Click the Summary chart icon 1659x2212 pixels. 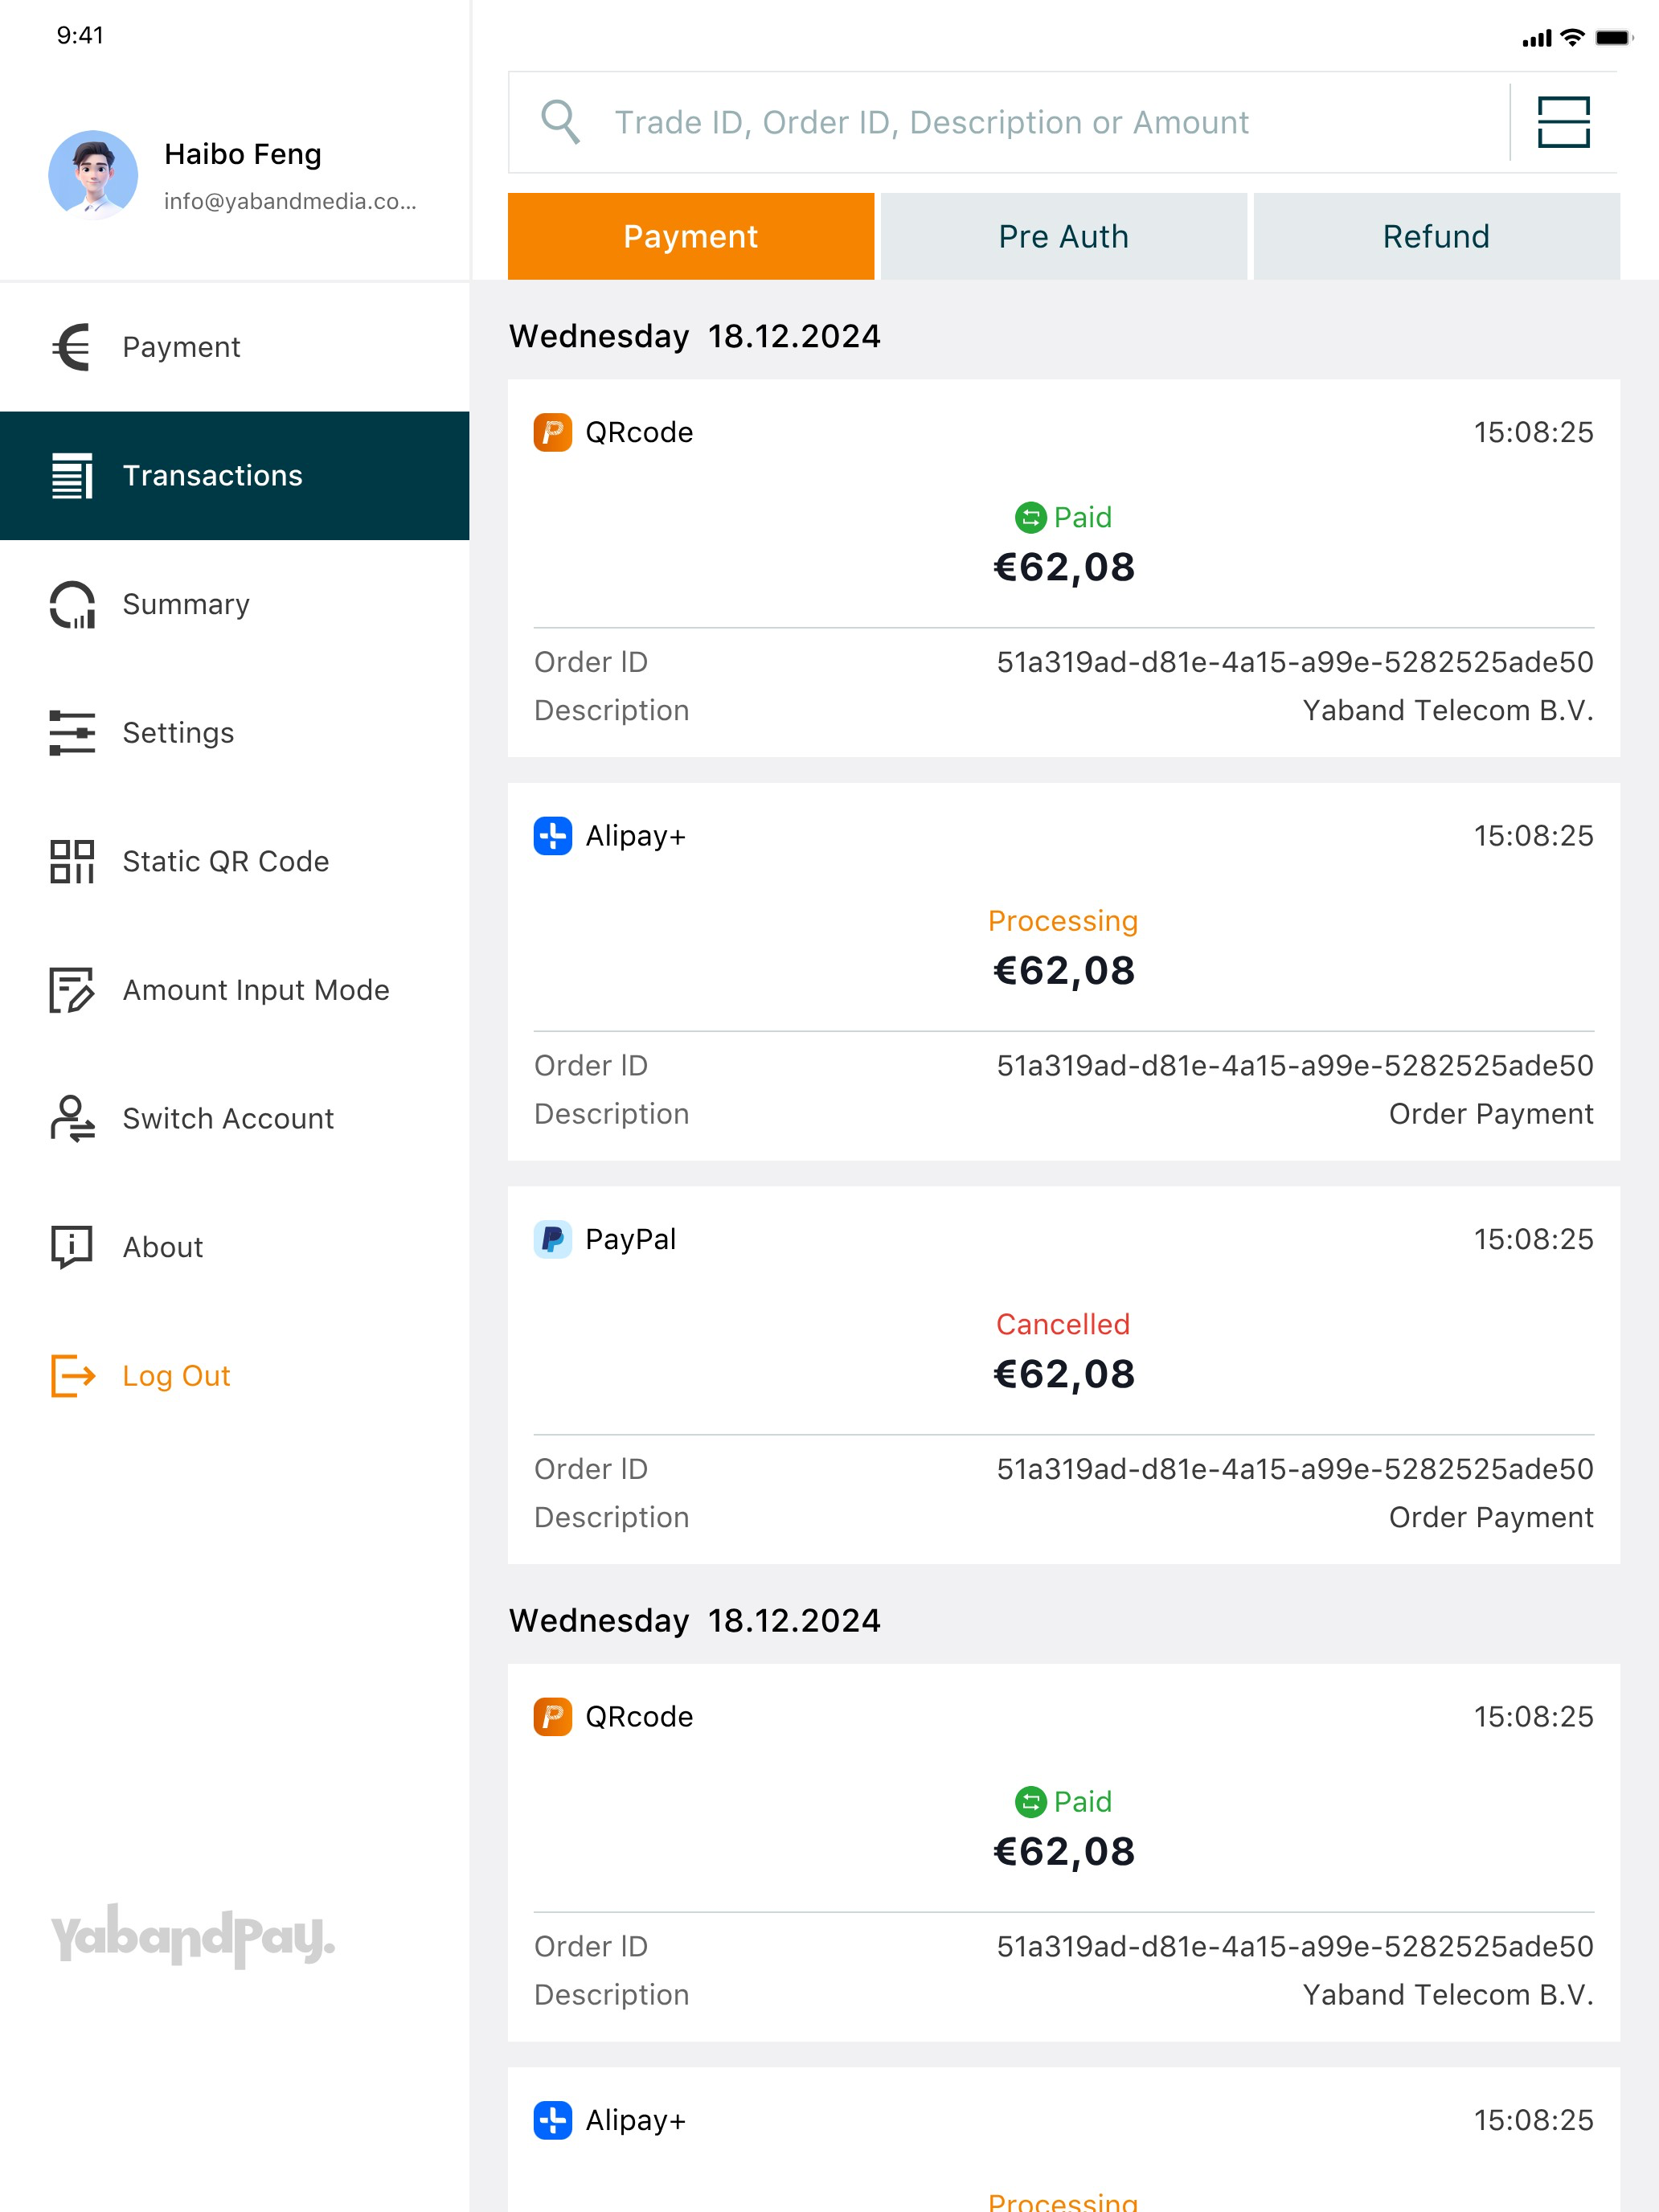point(72,604)
